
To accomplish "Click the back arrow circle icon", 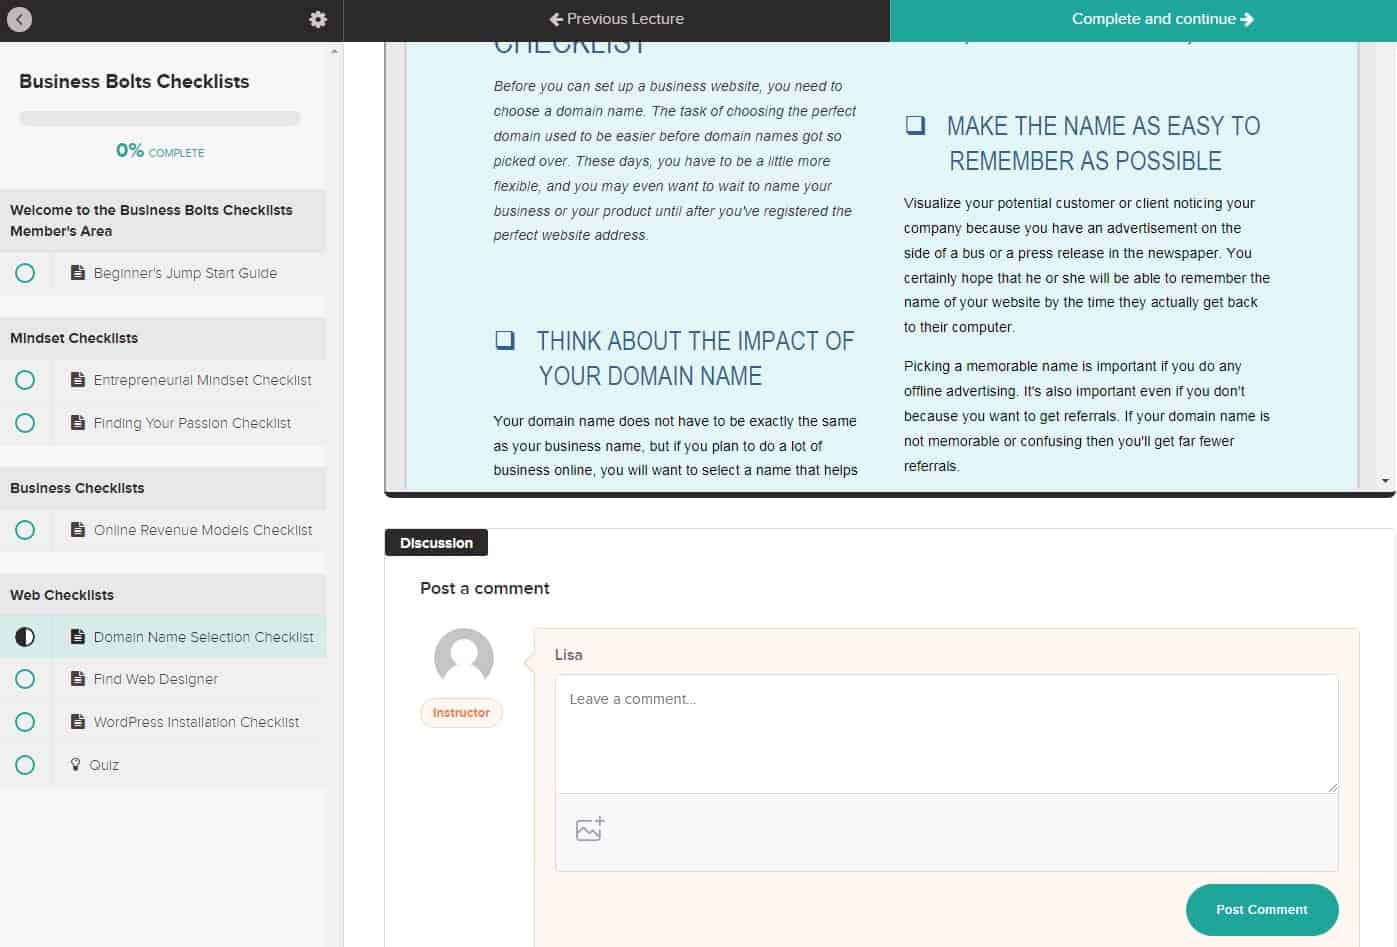I will (20, 19).
